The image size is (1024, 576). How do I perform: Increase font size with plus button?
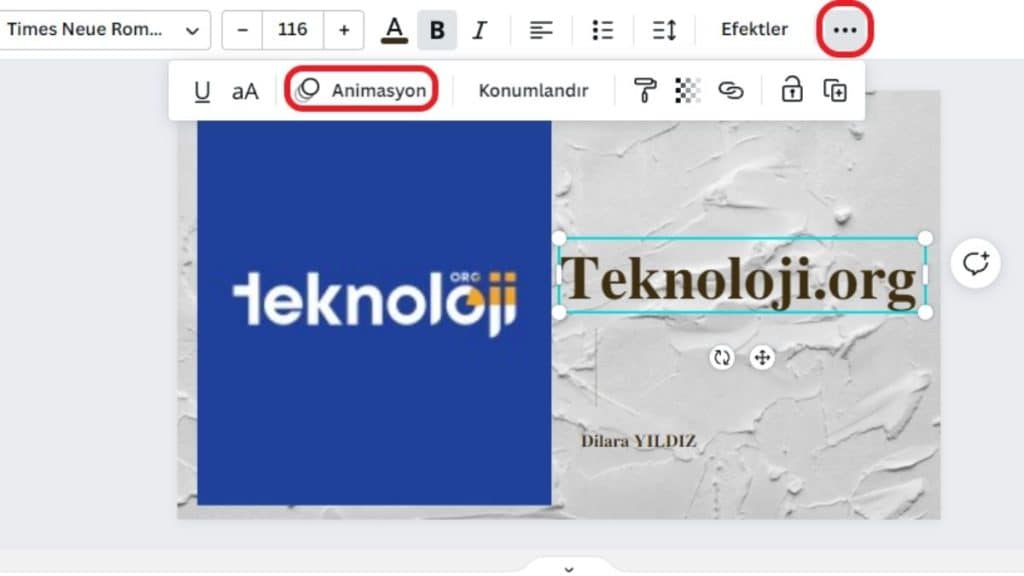(x=344, y=30)
